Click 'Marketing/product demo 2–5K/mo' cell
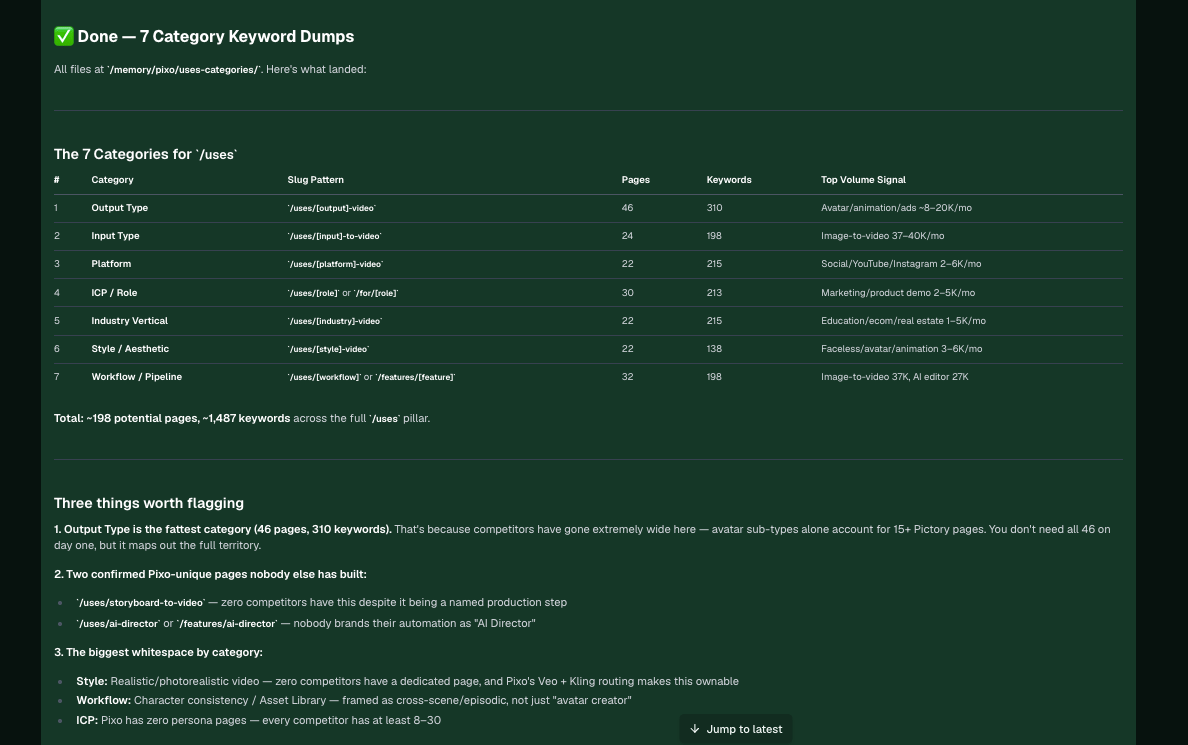Image resolution: width=1188 pixels, height=745 pixels. (x=898, y=293)
